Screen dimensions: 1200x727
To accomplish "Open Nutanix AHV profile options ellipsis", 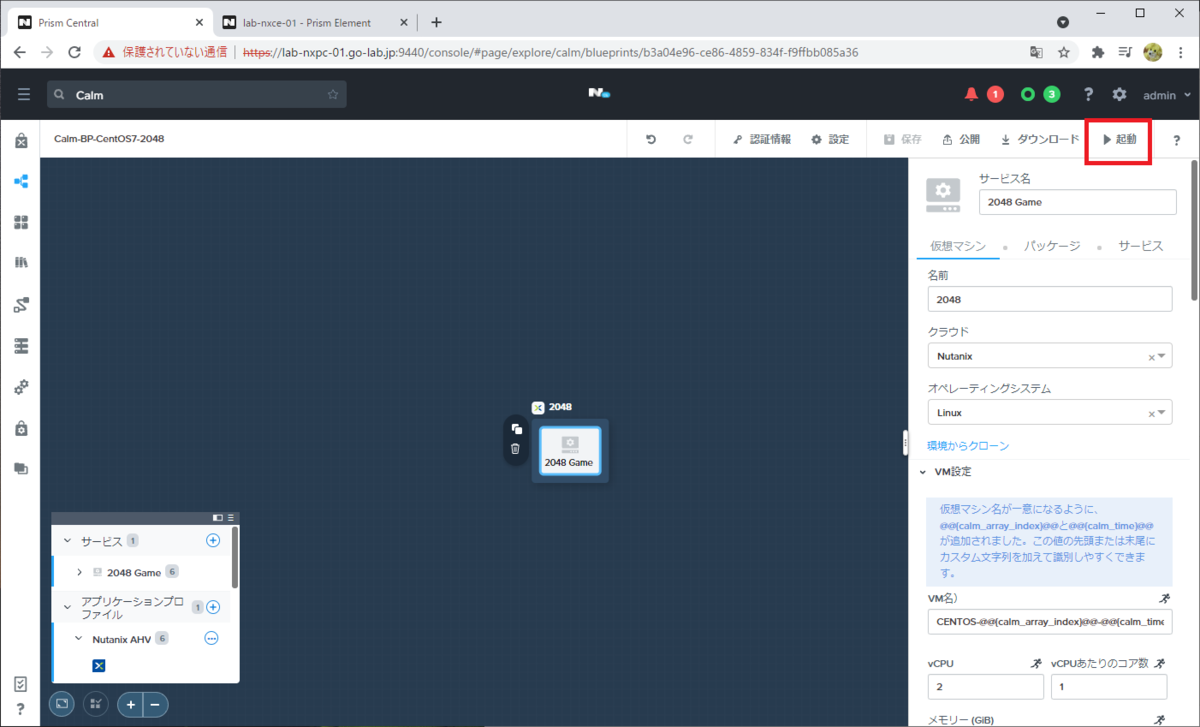I will (211, 638).
